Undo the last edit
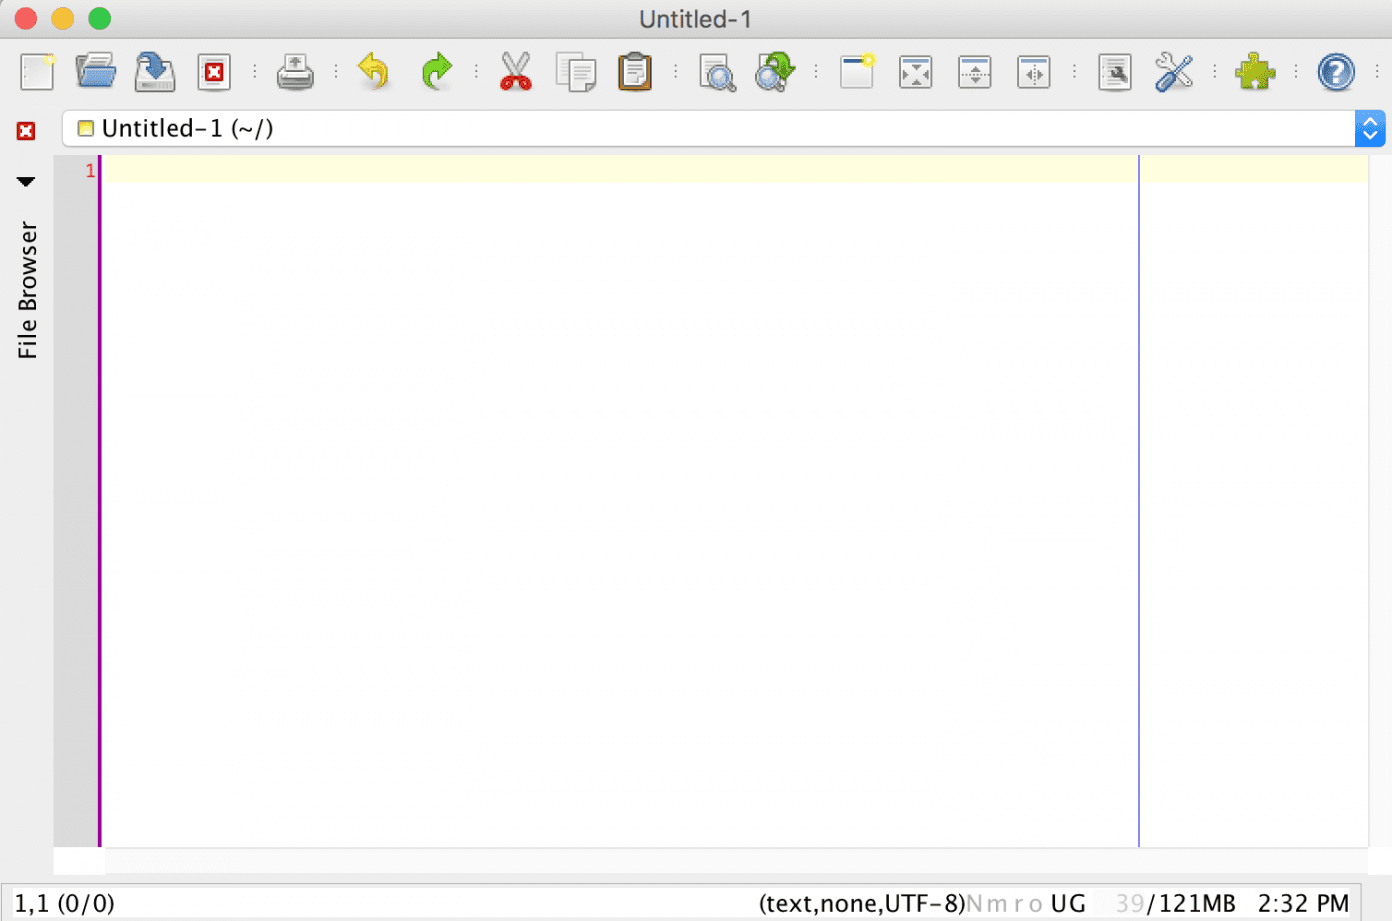Viewport: 1392px width, 921px height. [x=373, y=71]
